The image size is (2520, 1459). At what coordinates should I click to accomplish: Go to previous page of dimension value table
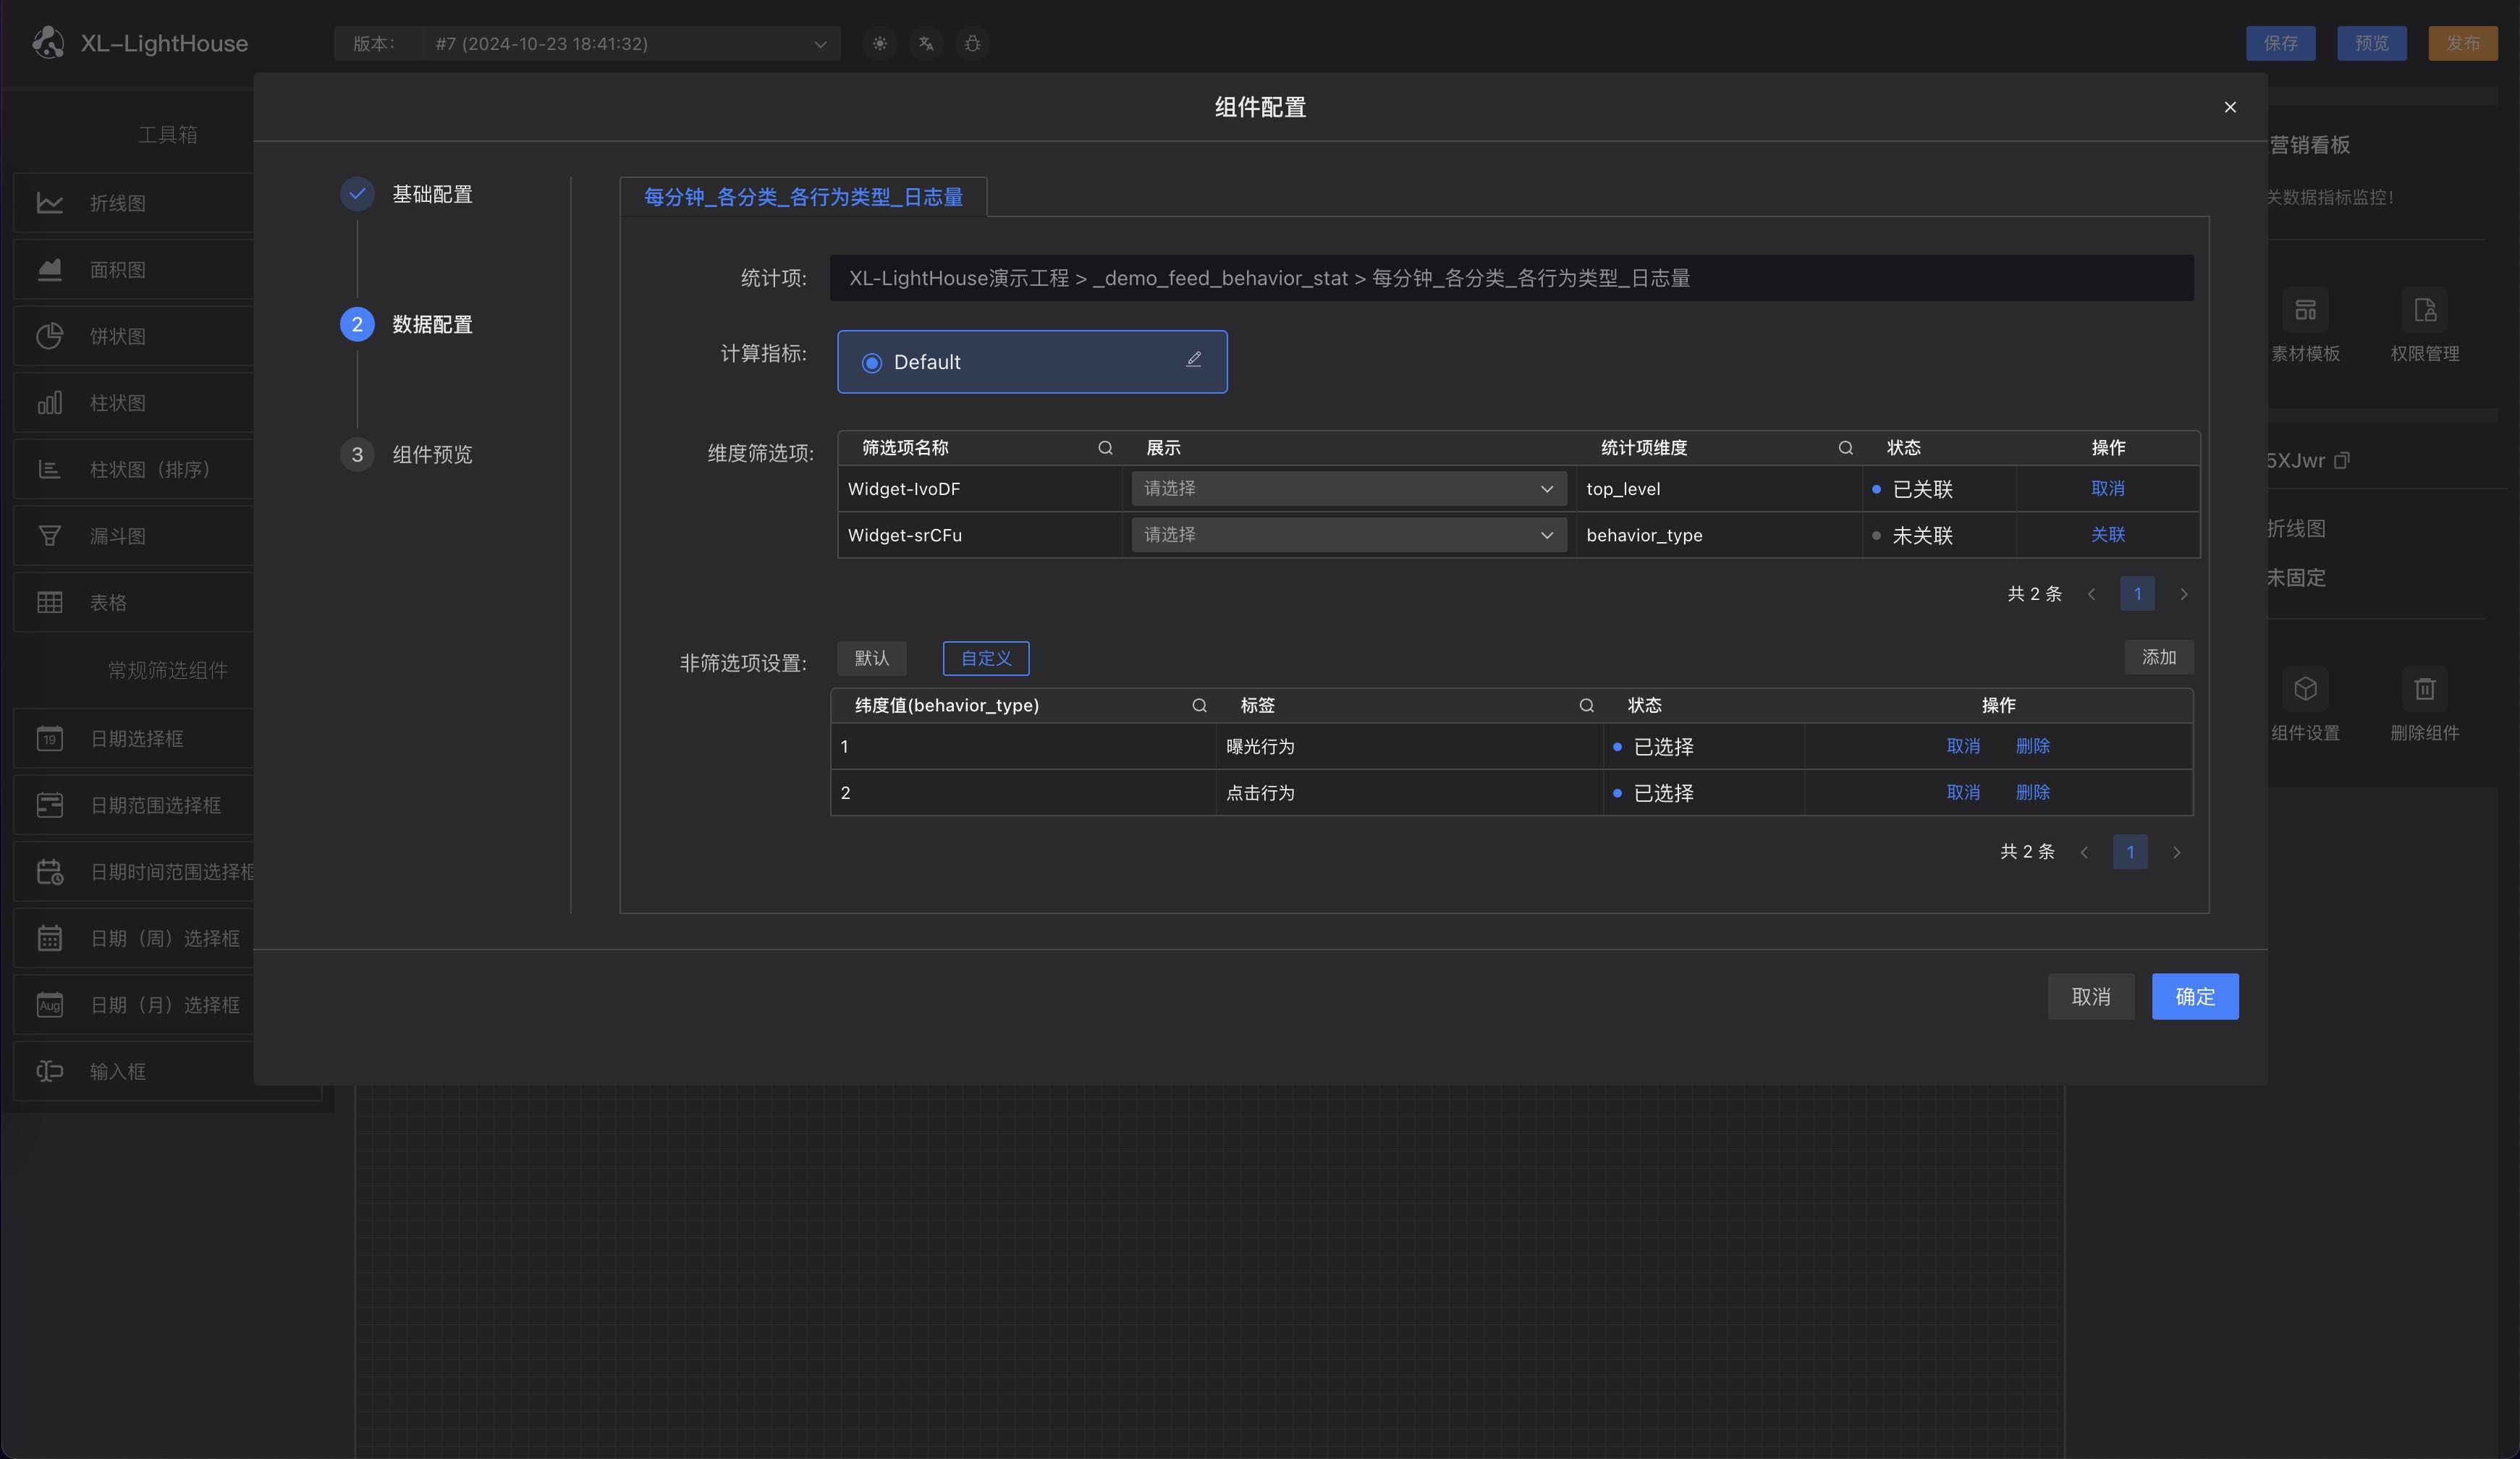(2084, 852)
